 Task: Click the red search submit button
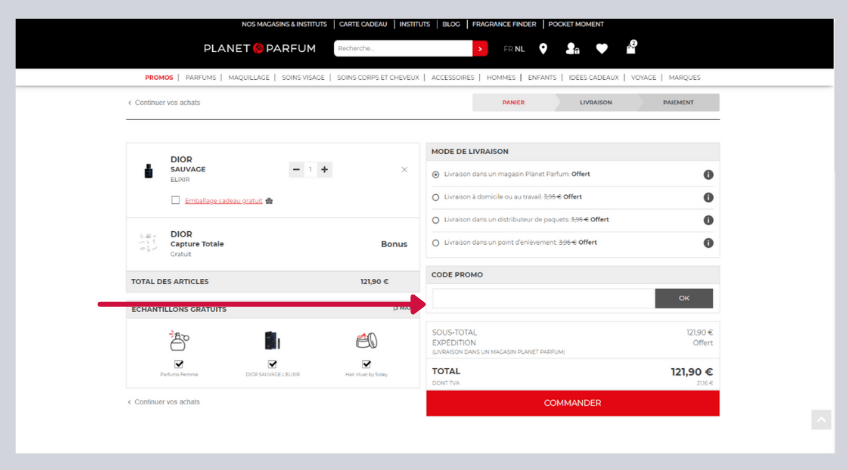pos(480,48)
